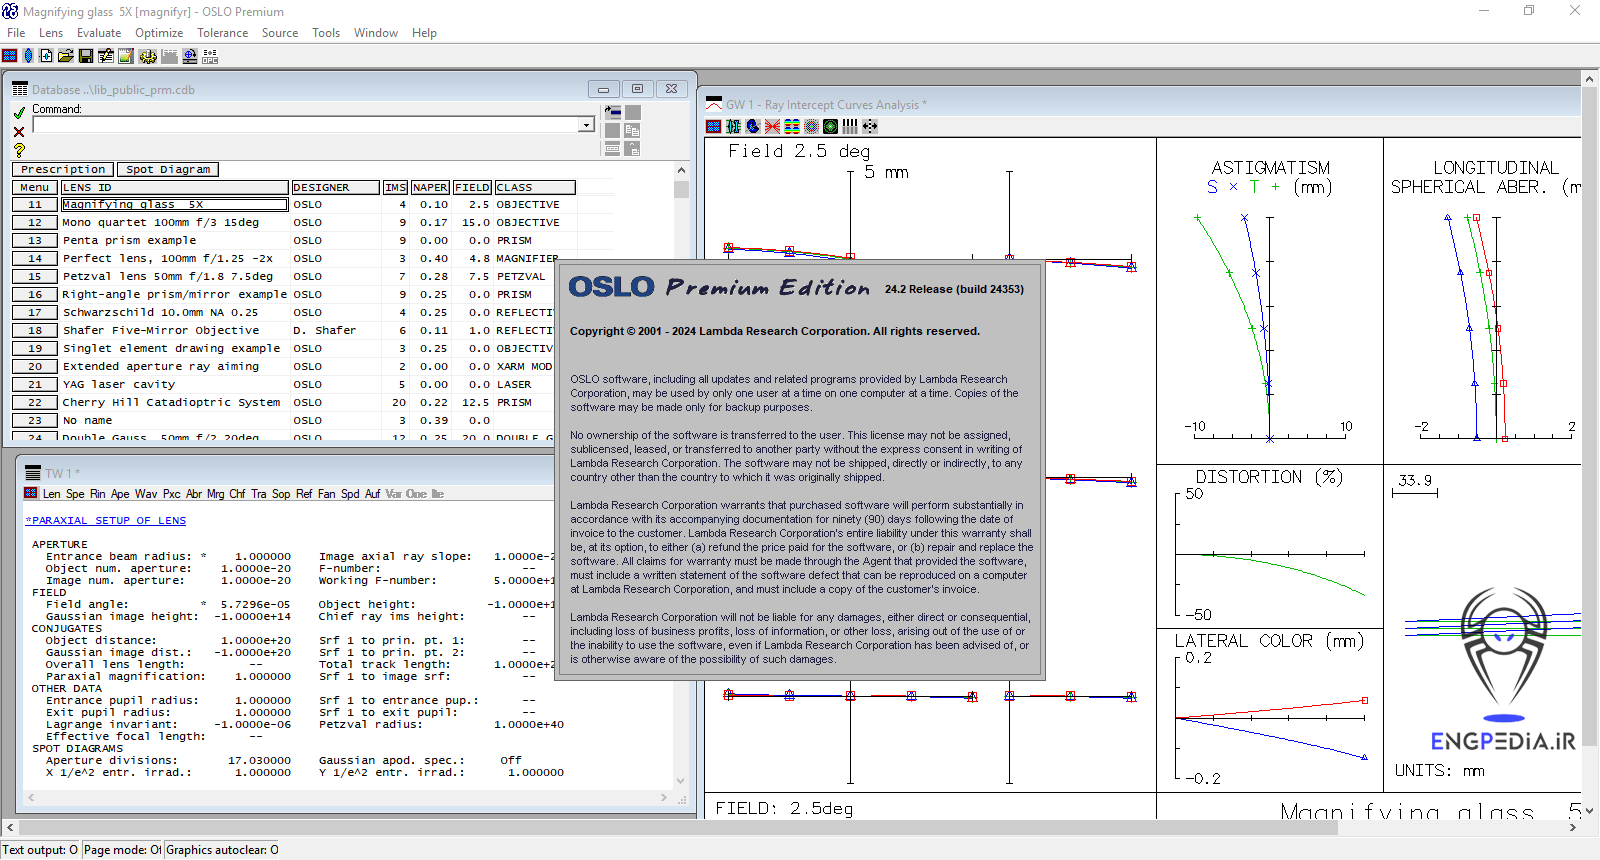This screenshot has height=860, width=1600.
Task: Expand the Command history dropdown arrow
Action: pos(586,125)
